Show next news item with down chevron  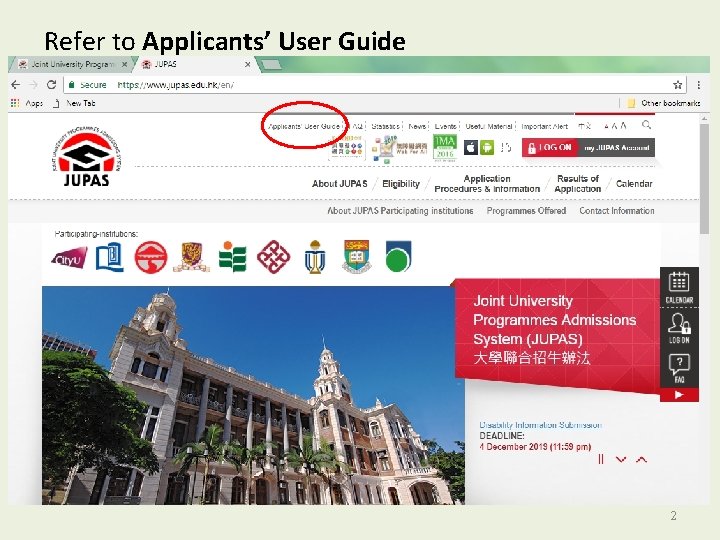click(x=621, y=459)
